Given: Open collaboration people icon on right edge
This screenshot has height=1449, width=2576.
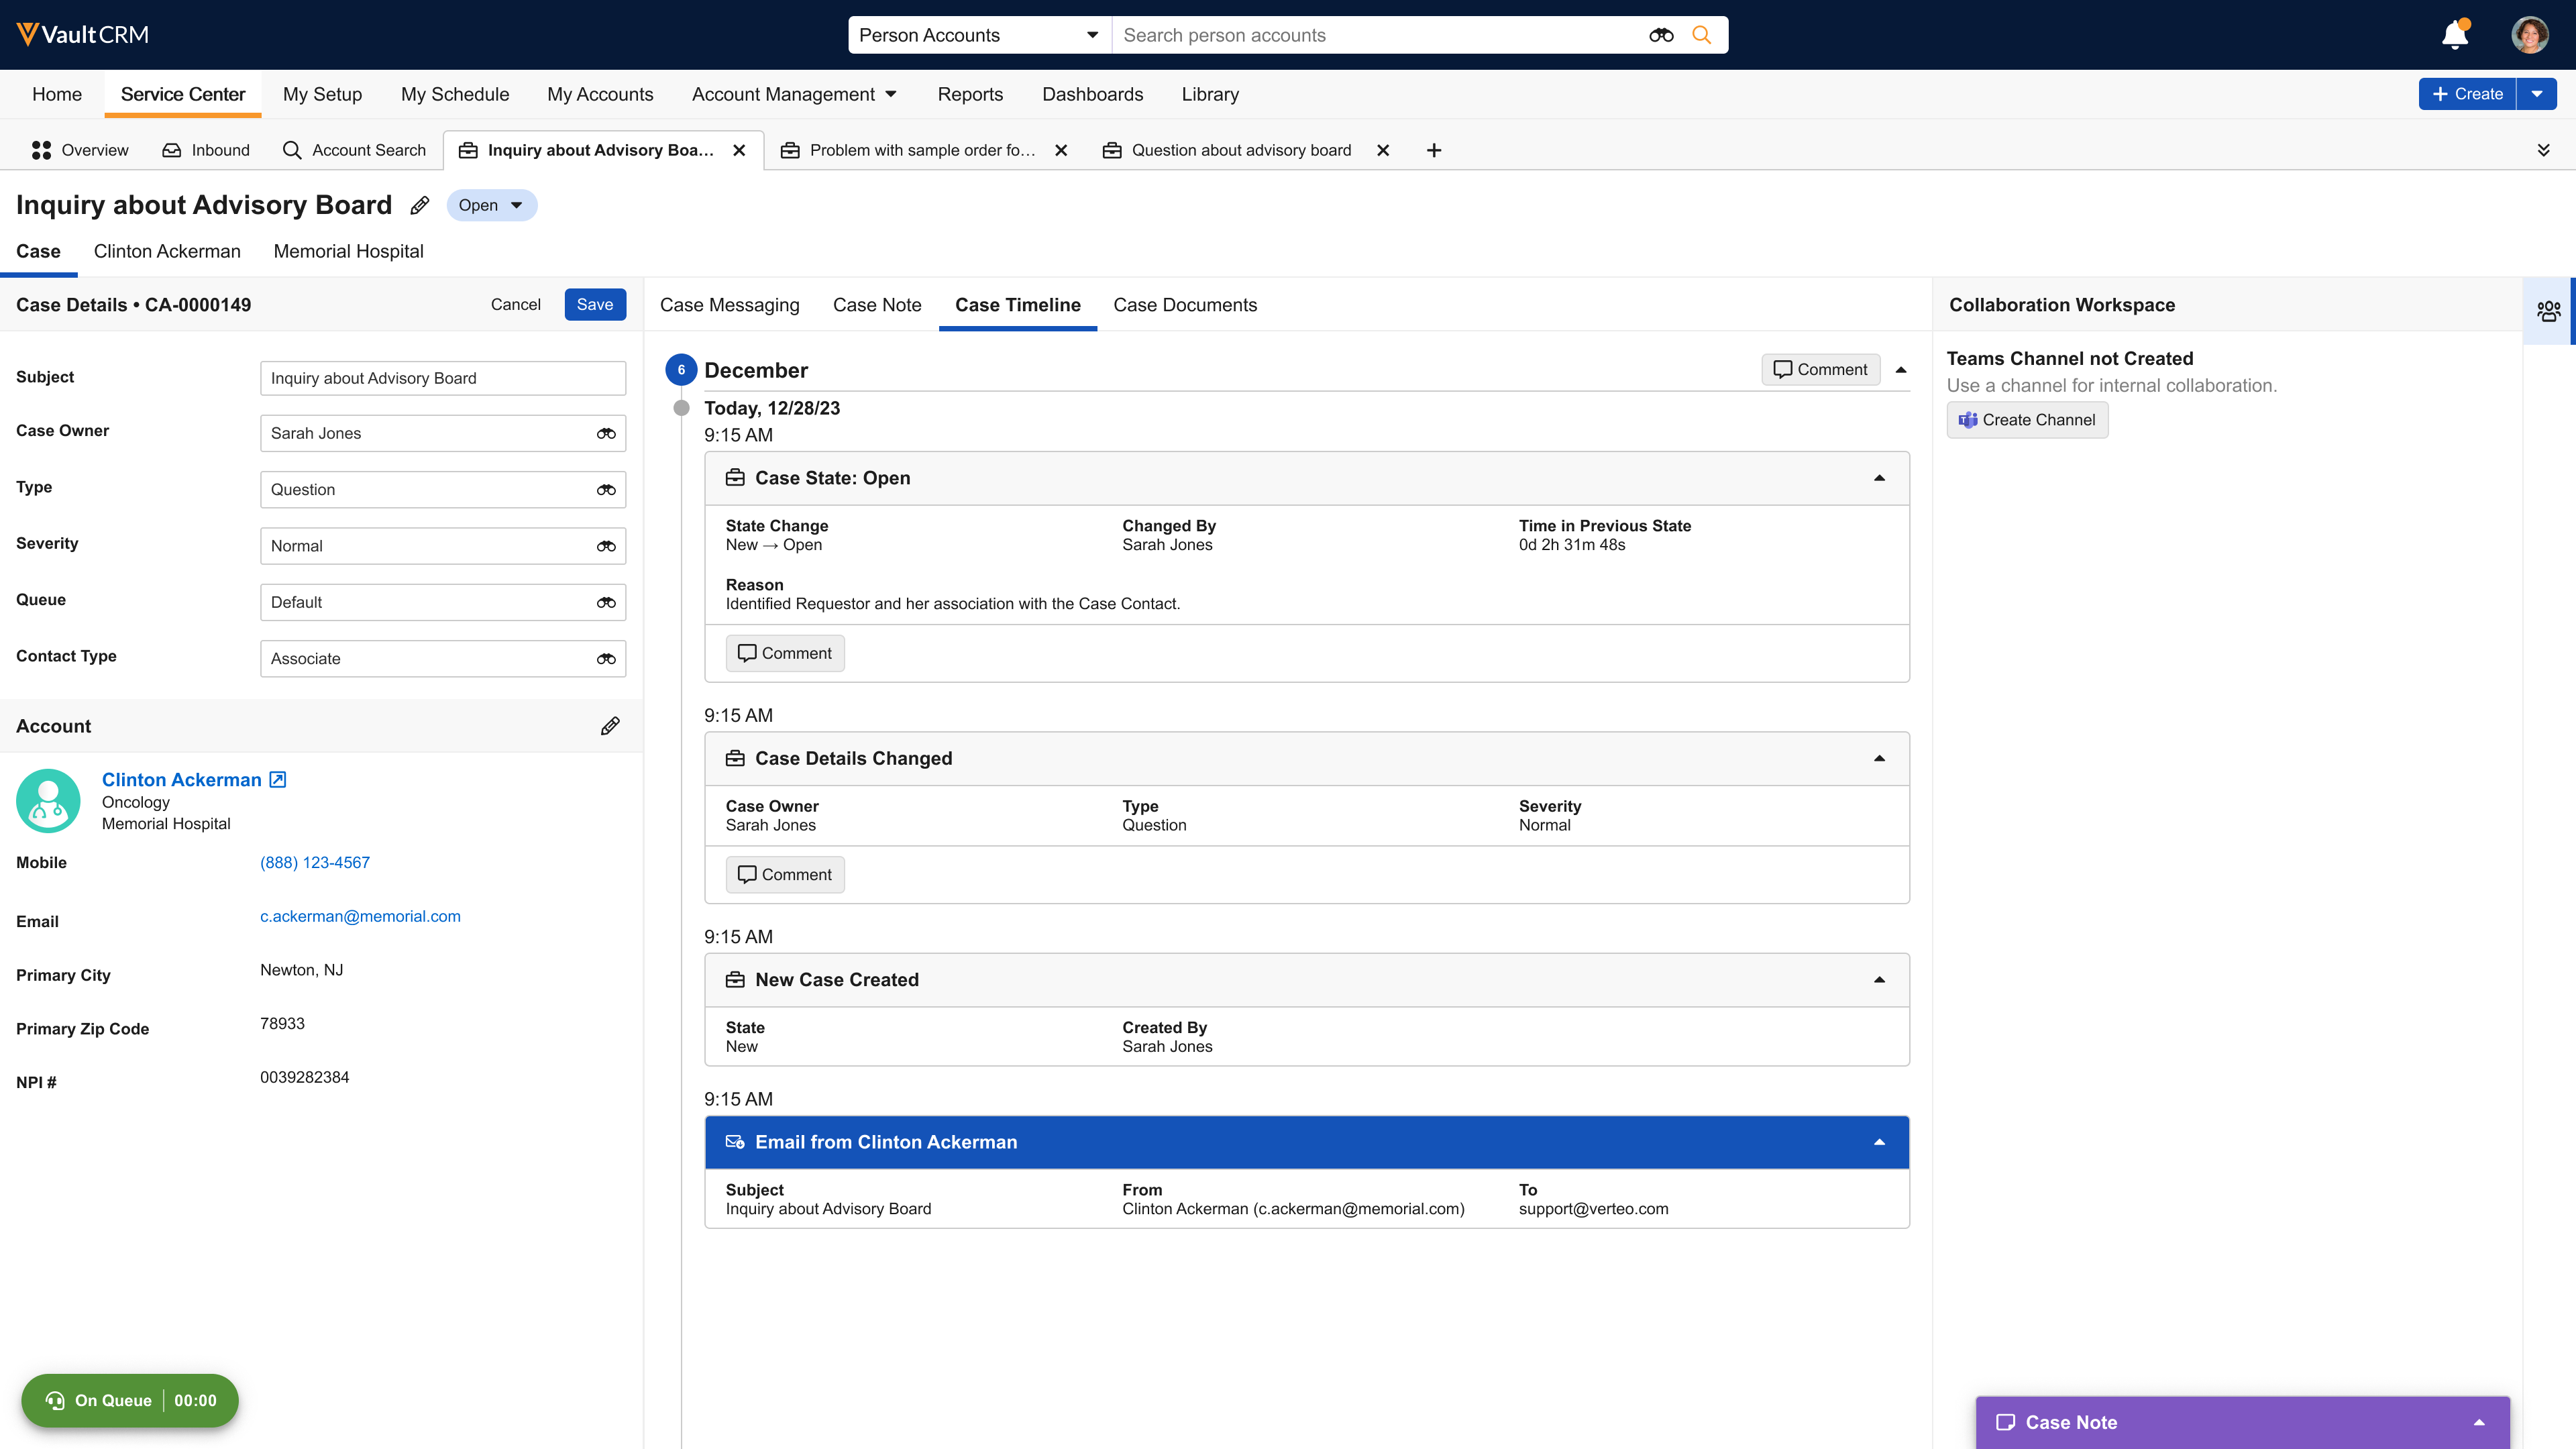Looking at the screenshot, I should pyautogui.click(x=2548, y=311).
